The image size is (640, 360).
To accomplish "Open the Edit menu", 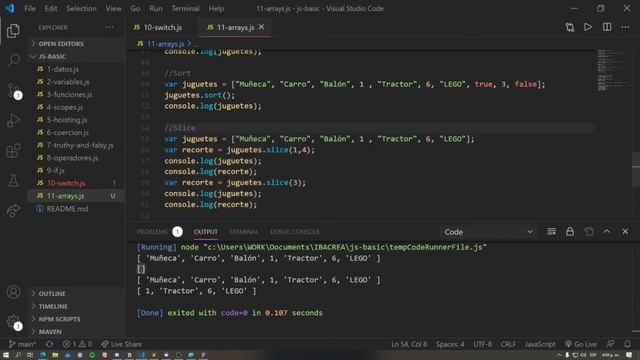I will [x=51, y=8].
